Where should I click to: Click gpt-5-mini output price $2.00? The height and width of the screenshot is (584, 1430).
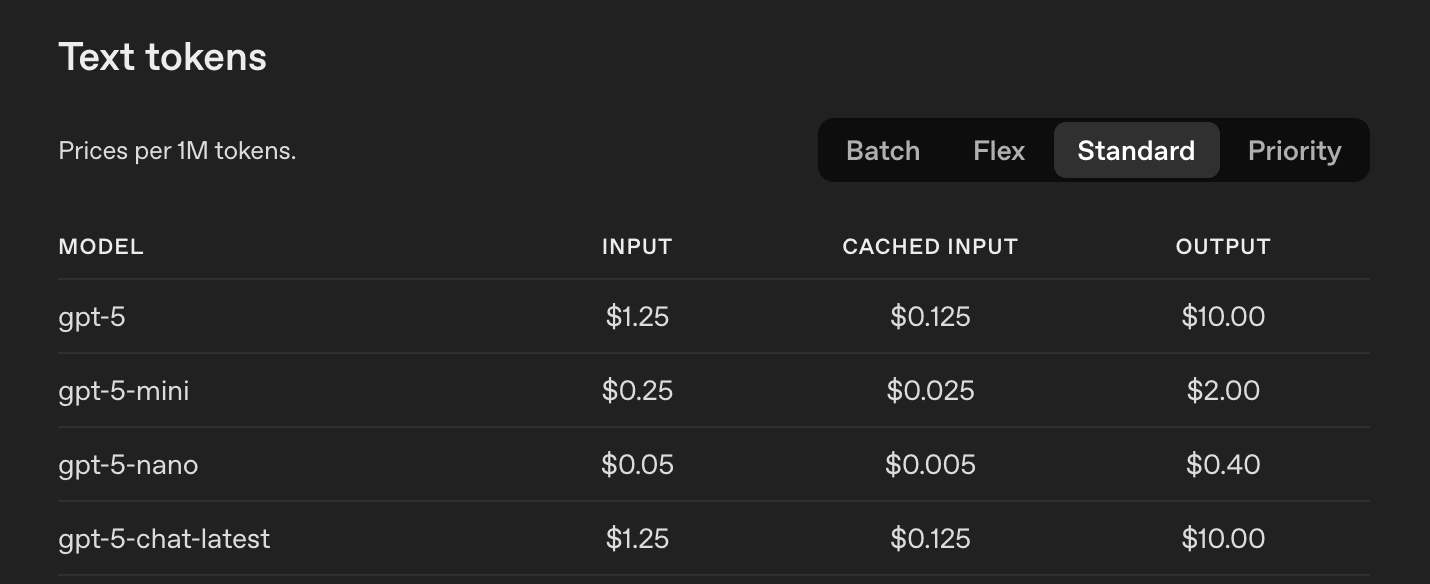[1223, 391]
